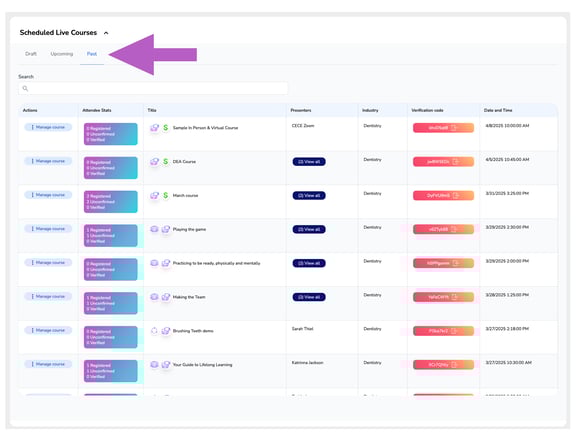Switch to the Upcoming tab
583x432 pixels.
pos(62,54)
